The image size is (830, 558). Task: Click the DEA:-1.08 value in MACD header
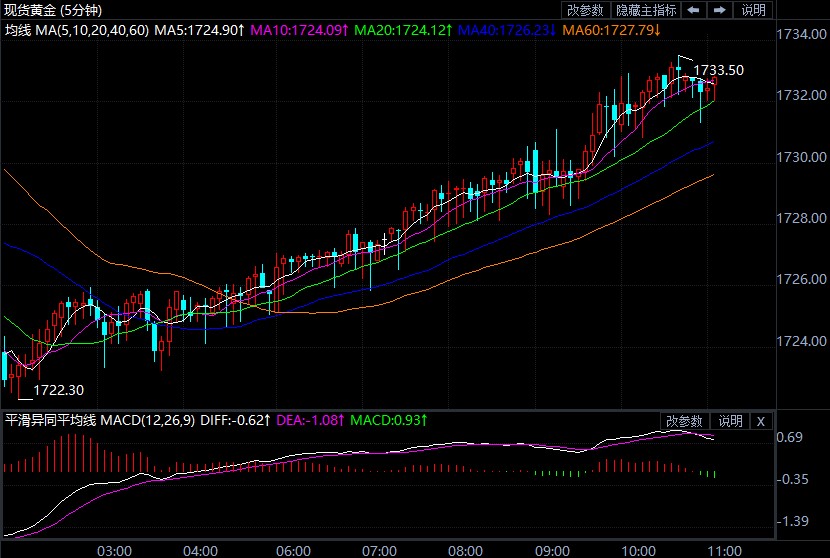click(x=309, y=421)
